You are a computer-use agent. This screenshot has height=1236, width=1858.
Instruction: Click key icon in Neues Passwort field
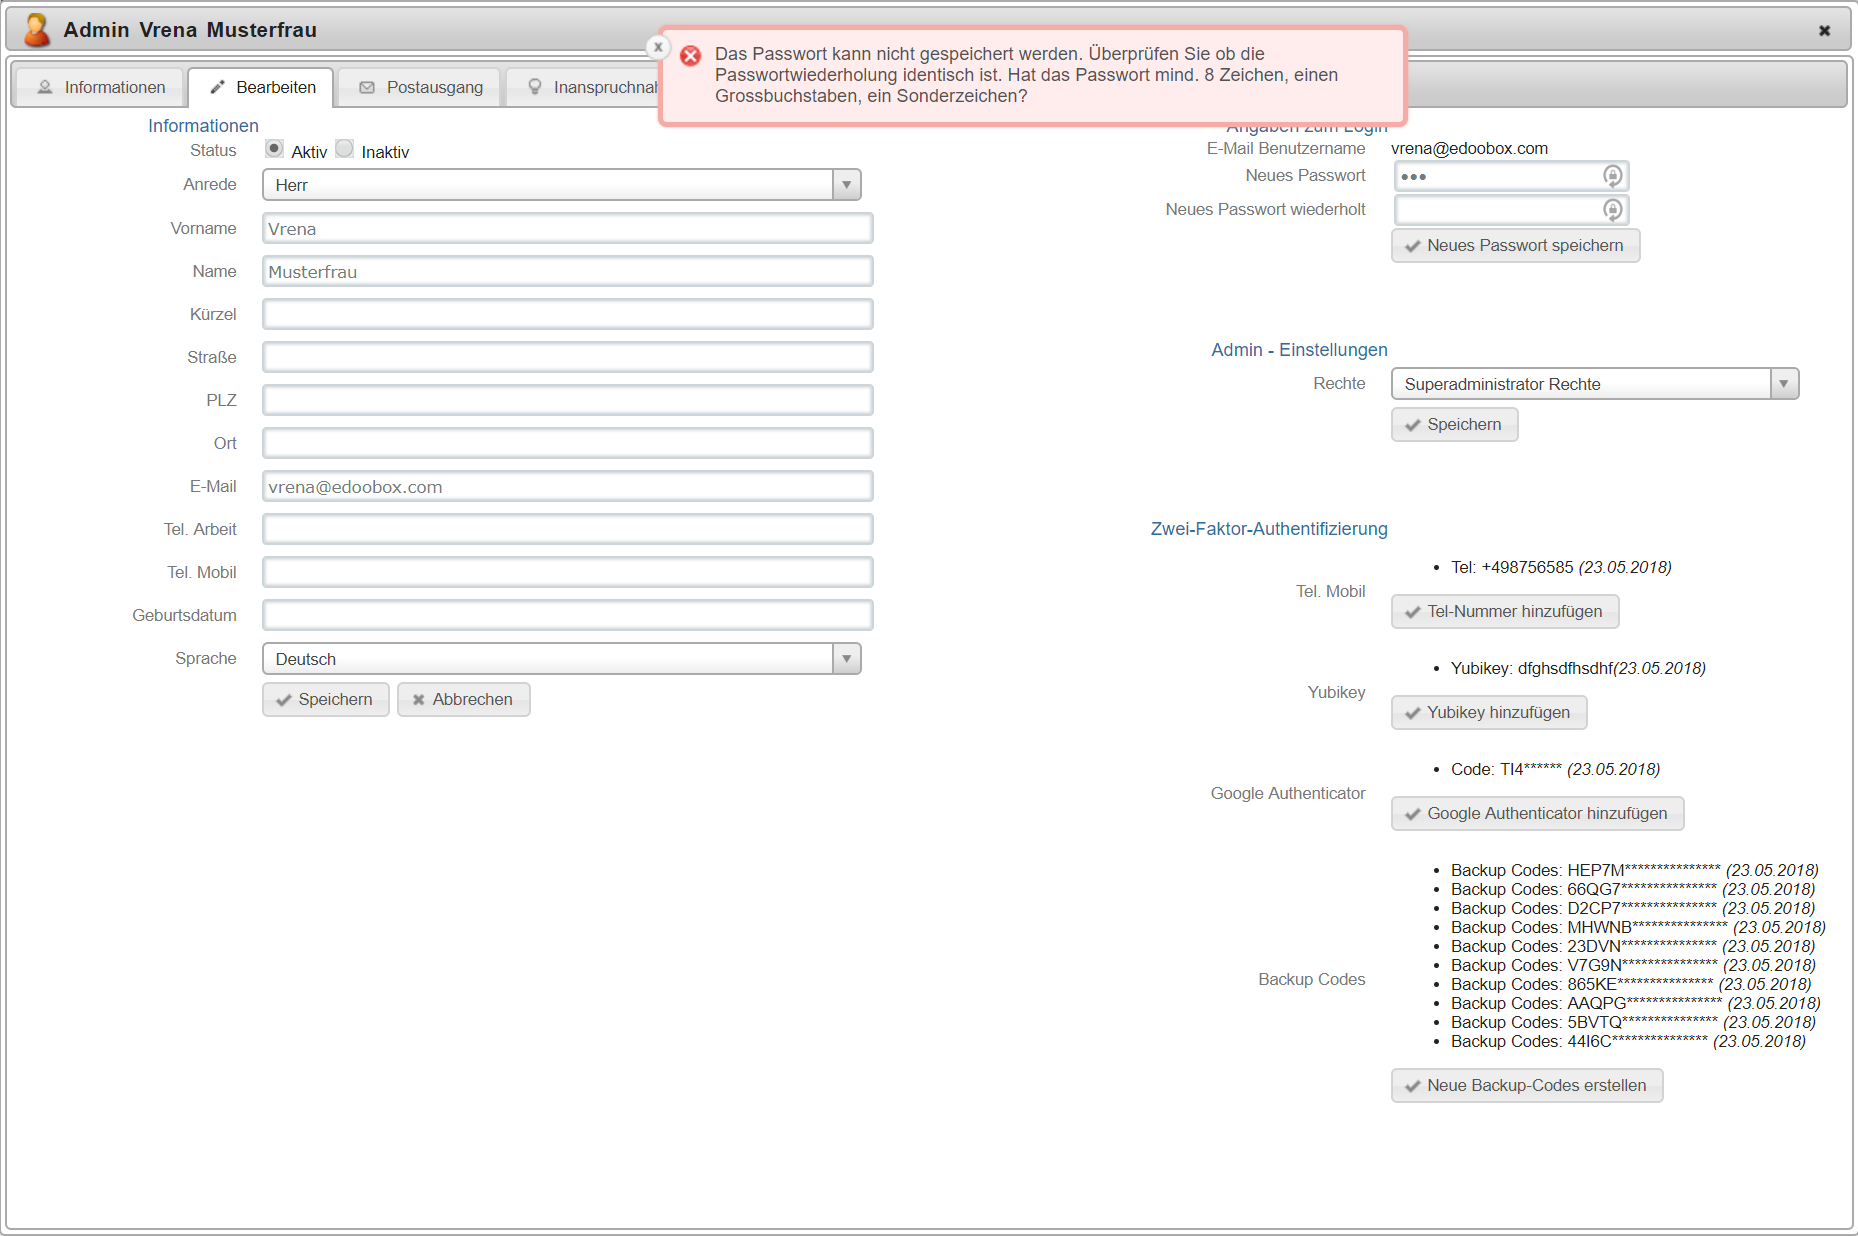click(1612, 176)
